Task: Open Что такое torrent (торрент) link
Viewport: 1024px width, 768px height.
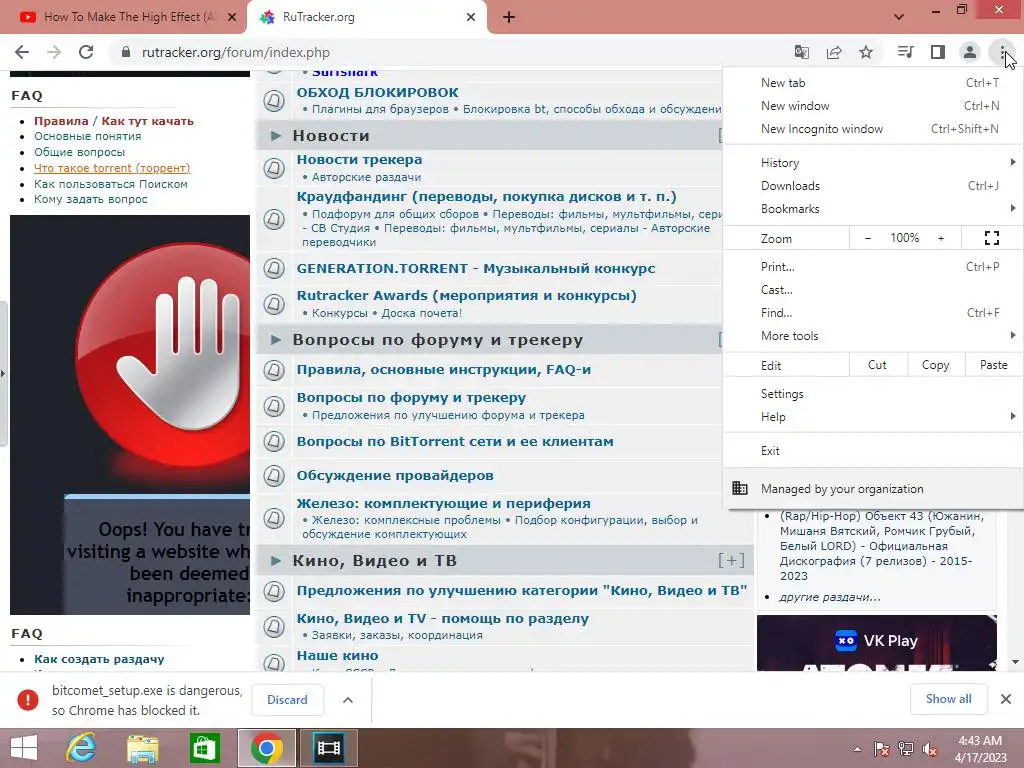Action: [x=112, y=168]
